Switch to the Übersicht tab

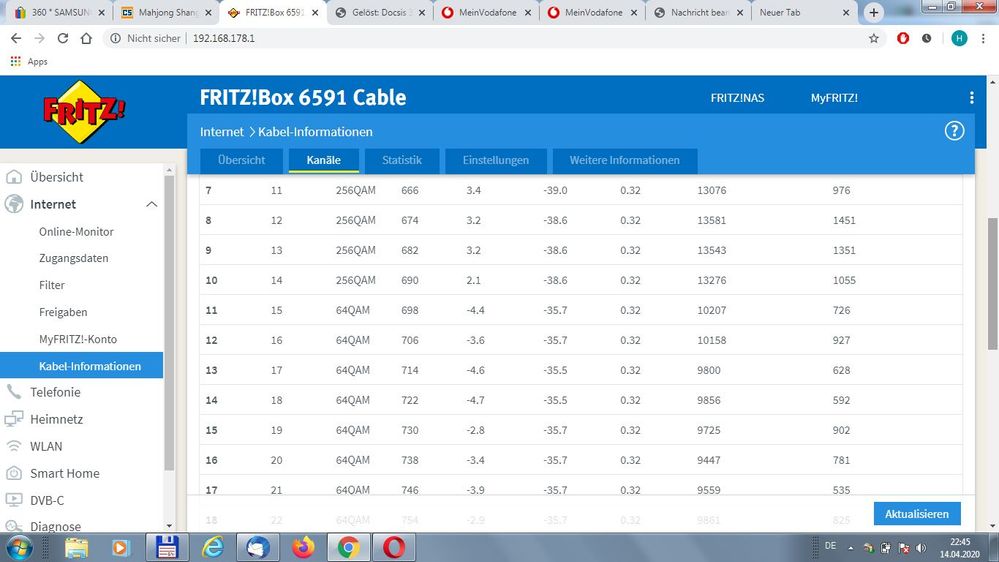point(241,161)
